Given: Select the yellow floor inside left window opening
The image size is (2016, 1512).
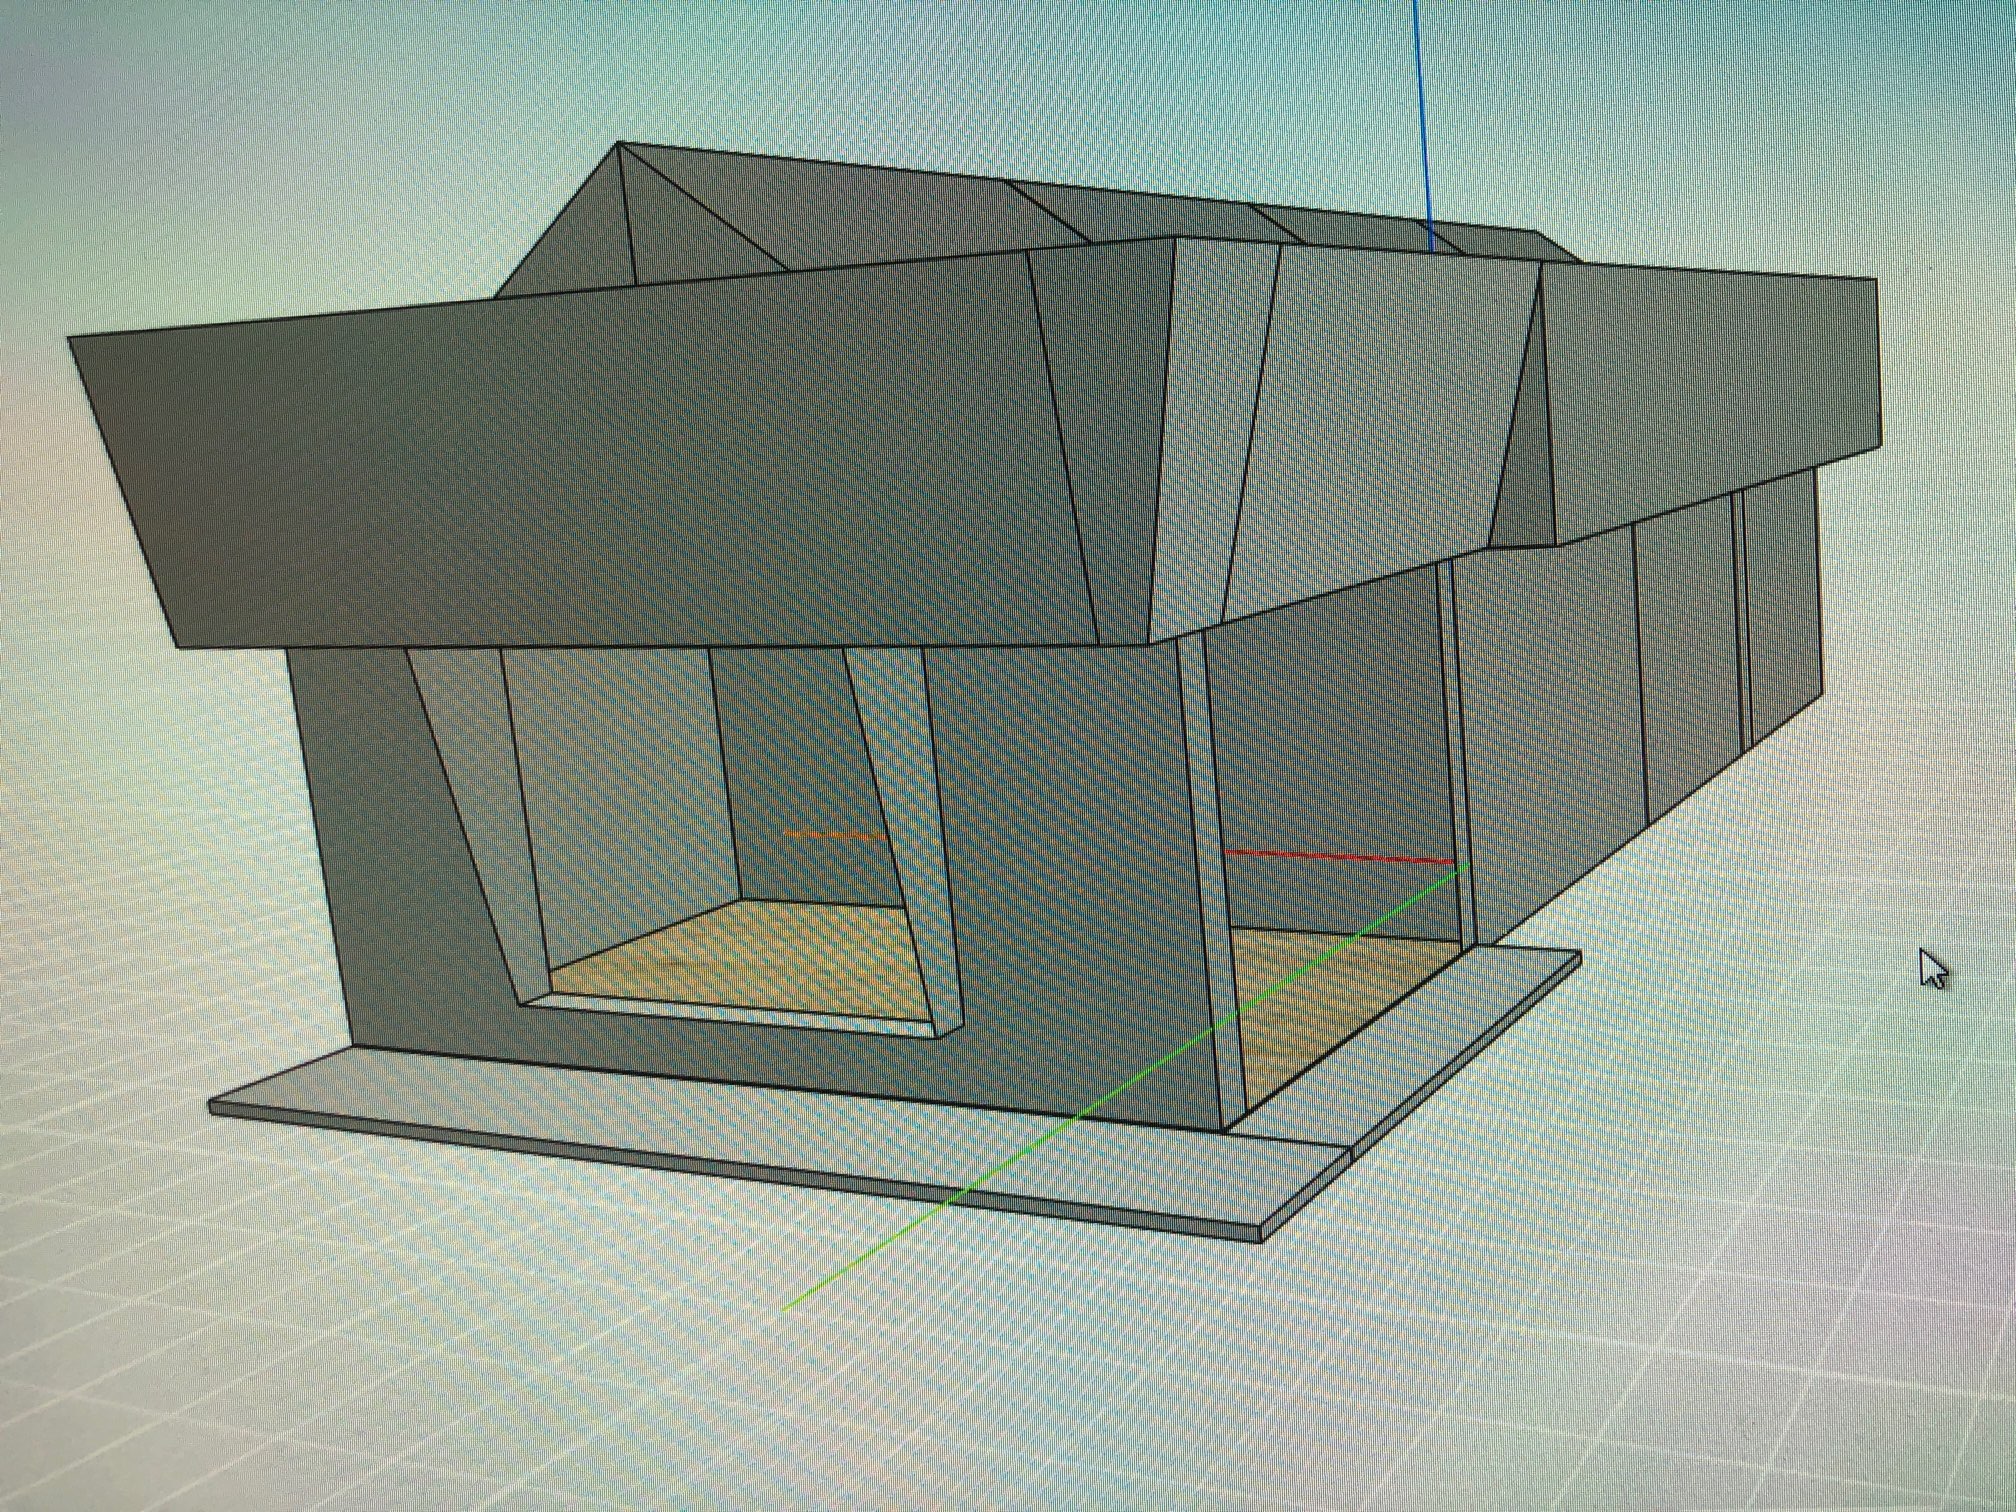Looking at the screenshot, I should [x=740, y=960].
